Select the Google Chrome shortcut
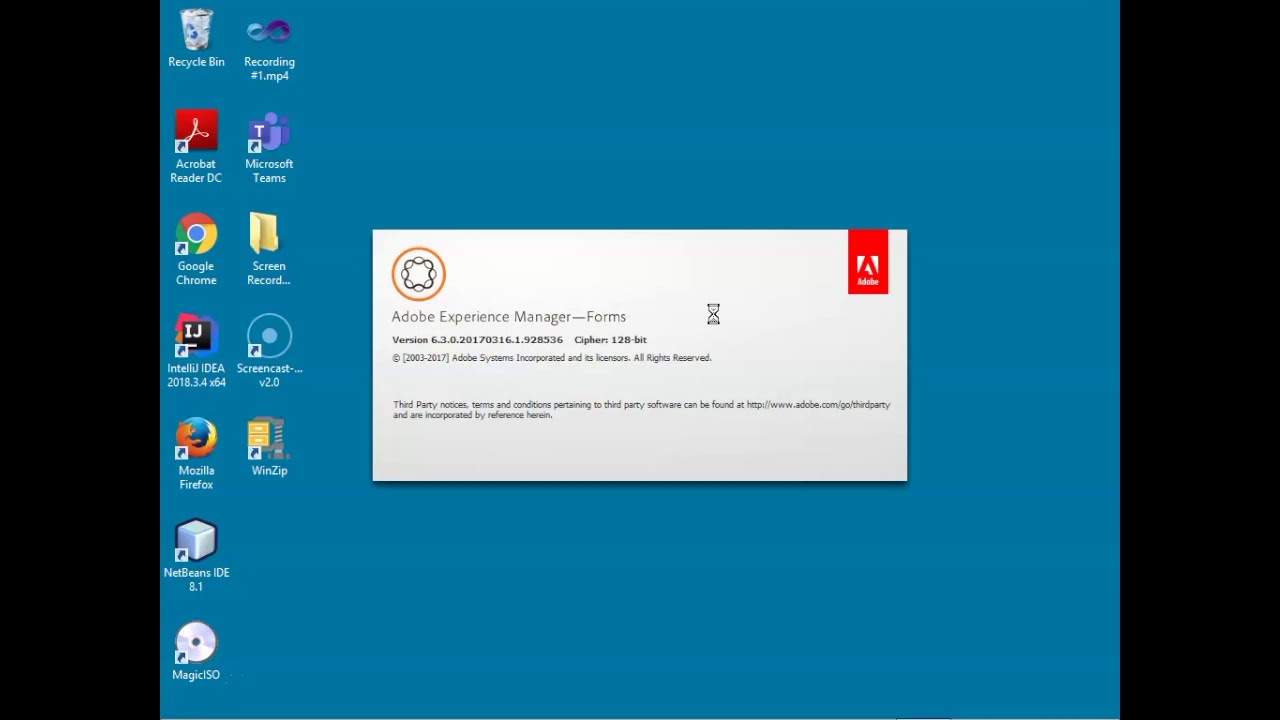 [x=196, y=249]
